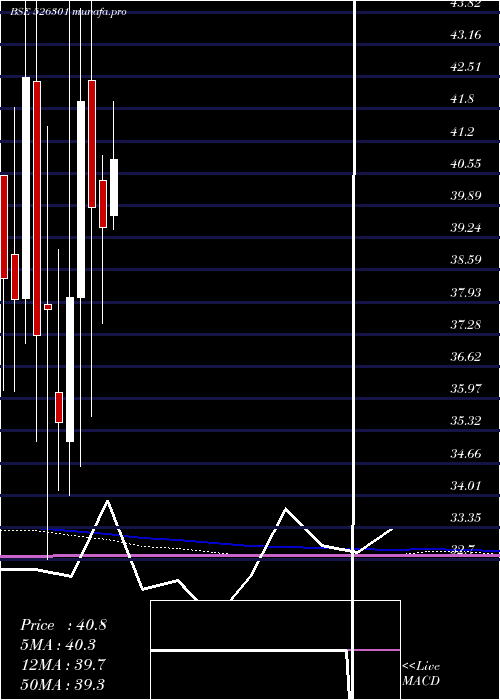The height and width of the screenshot is (700, 500).
Task: Click the 38.59 price axis label
Action: pos(466,259)
